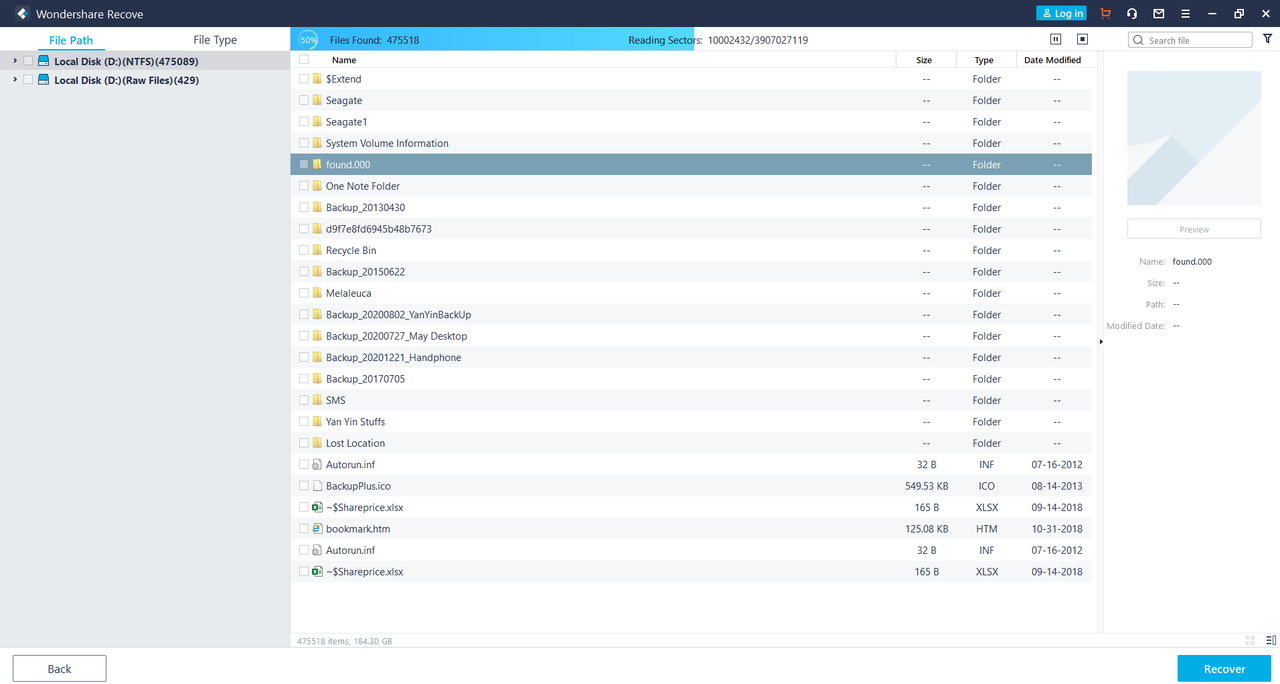Toggle the found.000 checkbox
Image resolution: width=1280 pixels, height=684 pixels.
[x=304, y=164]
